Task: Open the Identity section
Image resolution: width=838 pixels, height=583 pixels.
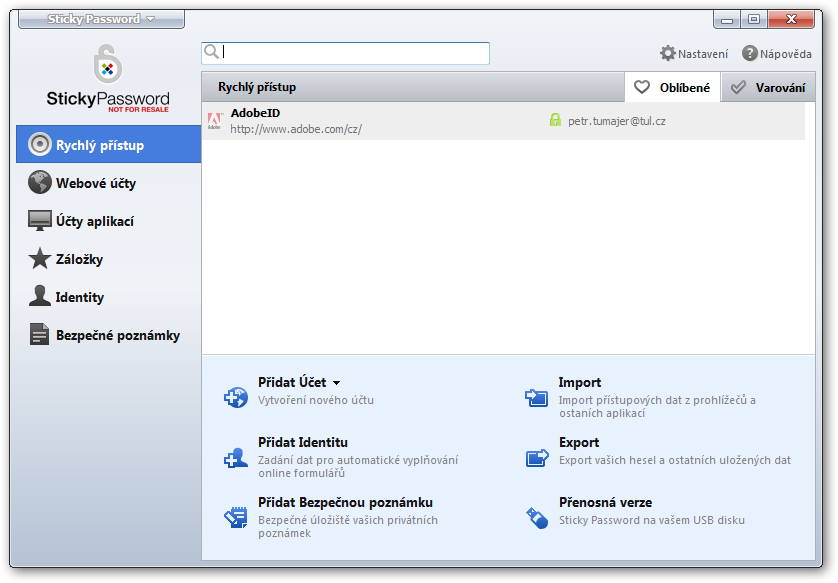Action: tap(108, 296)
